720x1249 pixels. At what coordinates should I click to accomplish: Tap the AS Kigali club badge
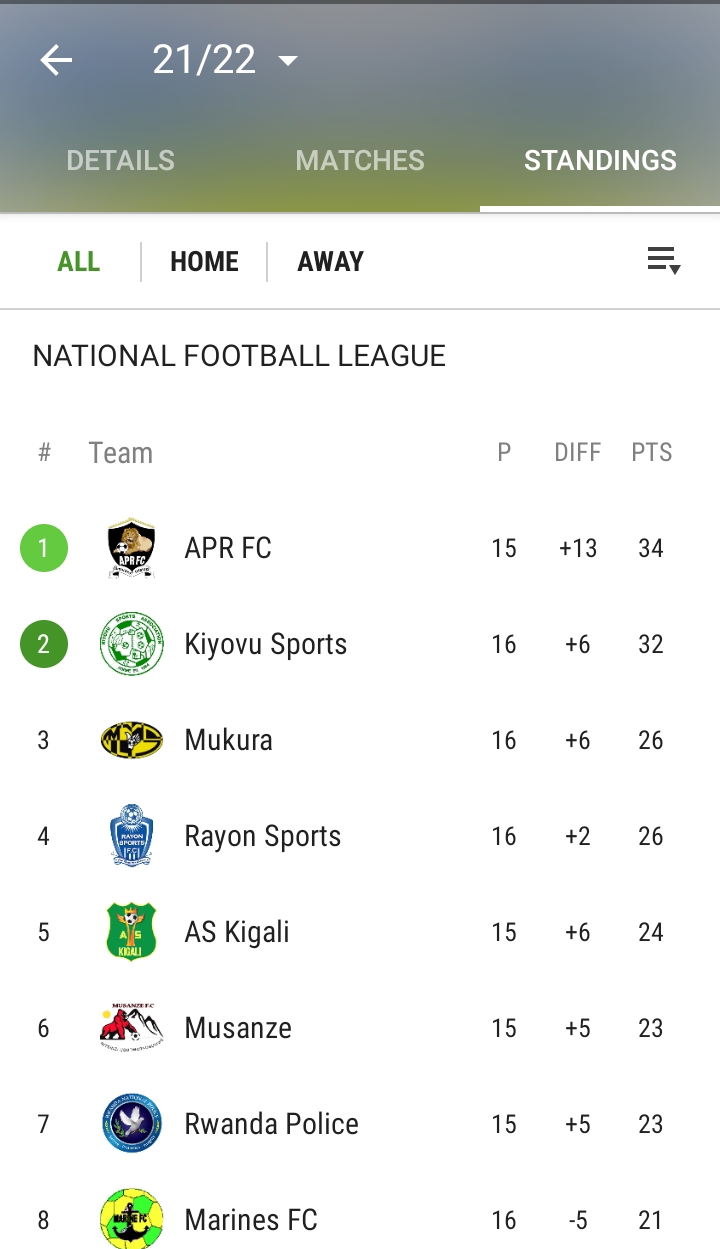(132, 932)
